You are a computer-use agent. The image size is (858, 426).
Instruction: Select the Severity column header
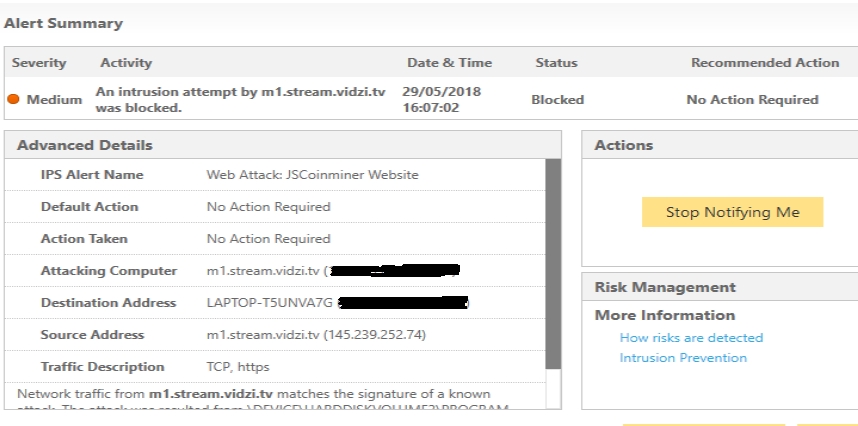pyautogui.click(x=39, y=63)
